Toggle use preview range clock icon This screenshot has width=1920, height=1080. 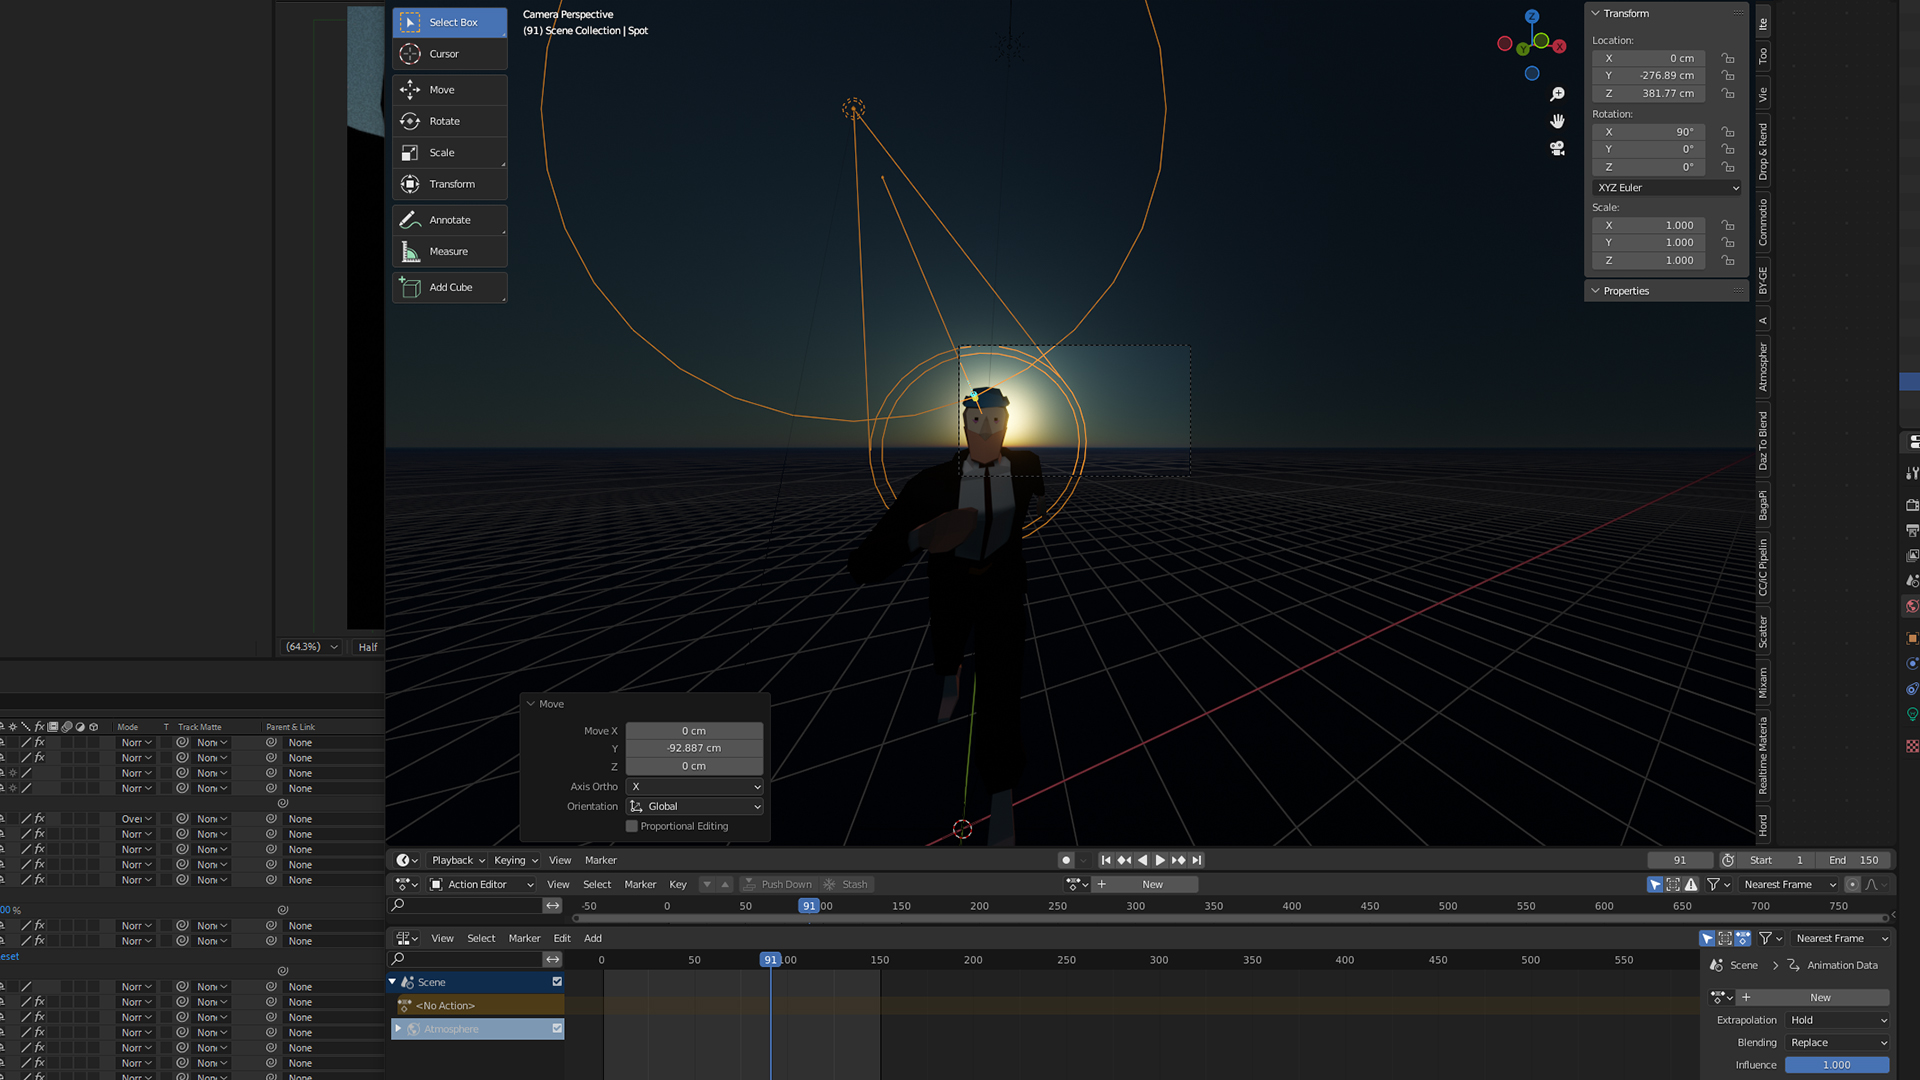coord(1727,860)
